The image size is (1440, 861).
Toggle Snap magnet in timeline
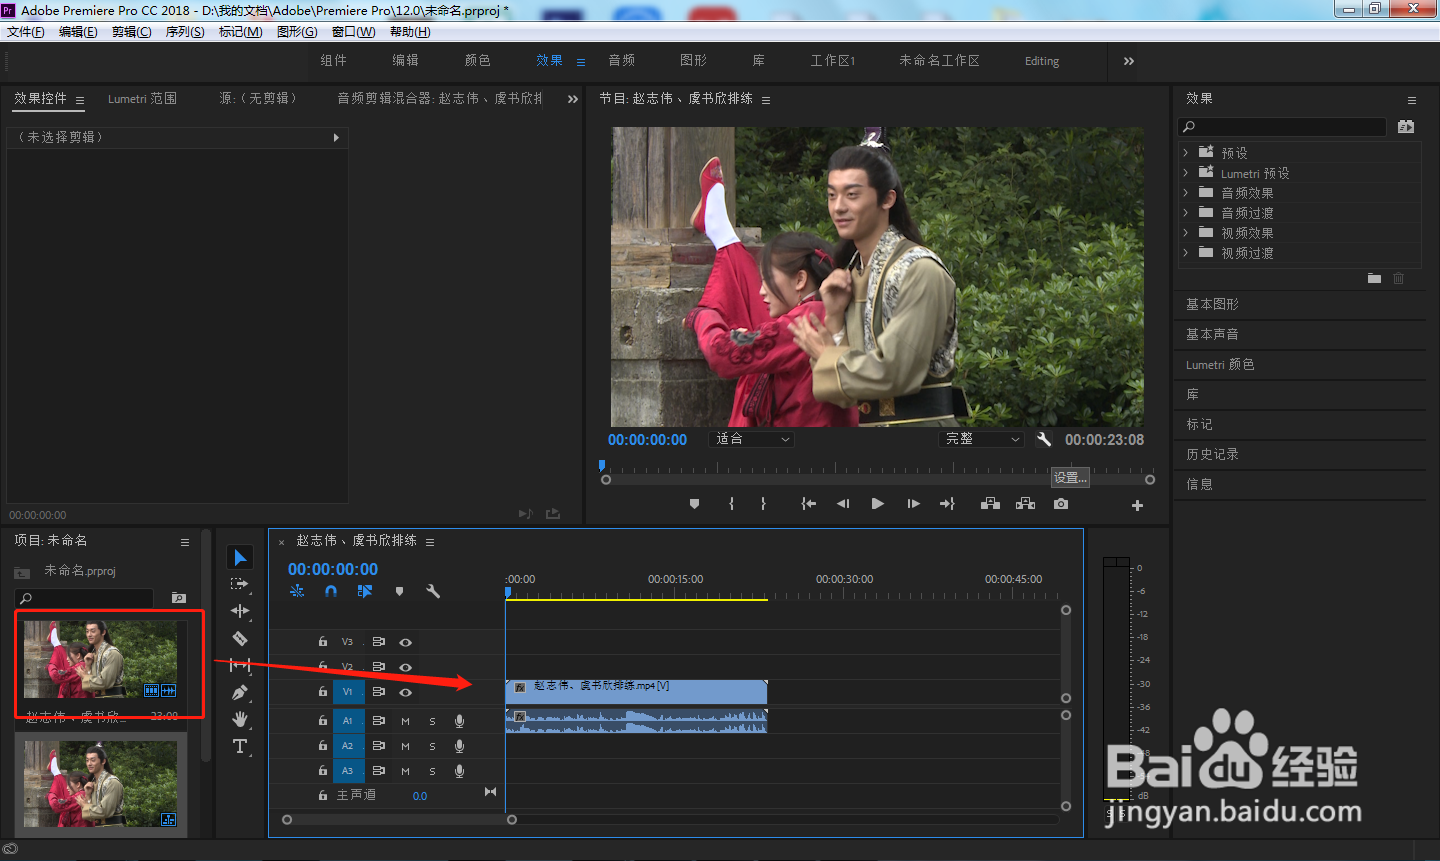tap(331, 591)
